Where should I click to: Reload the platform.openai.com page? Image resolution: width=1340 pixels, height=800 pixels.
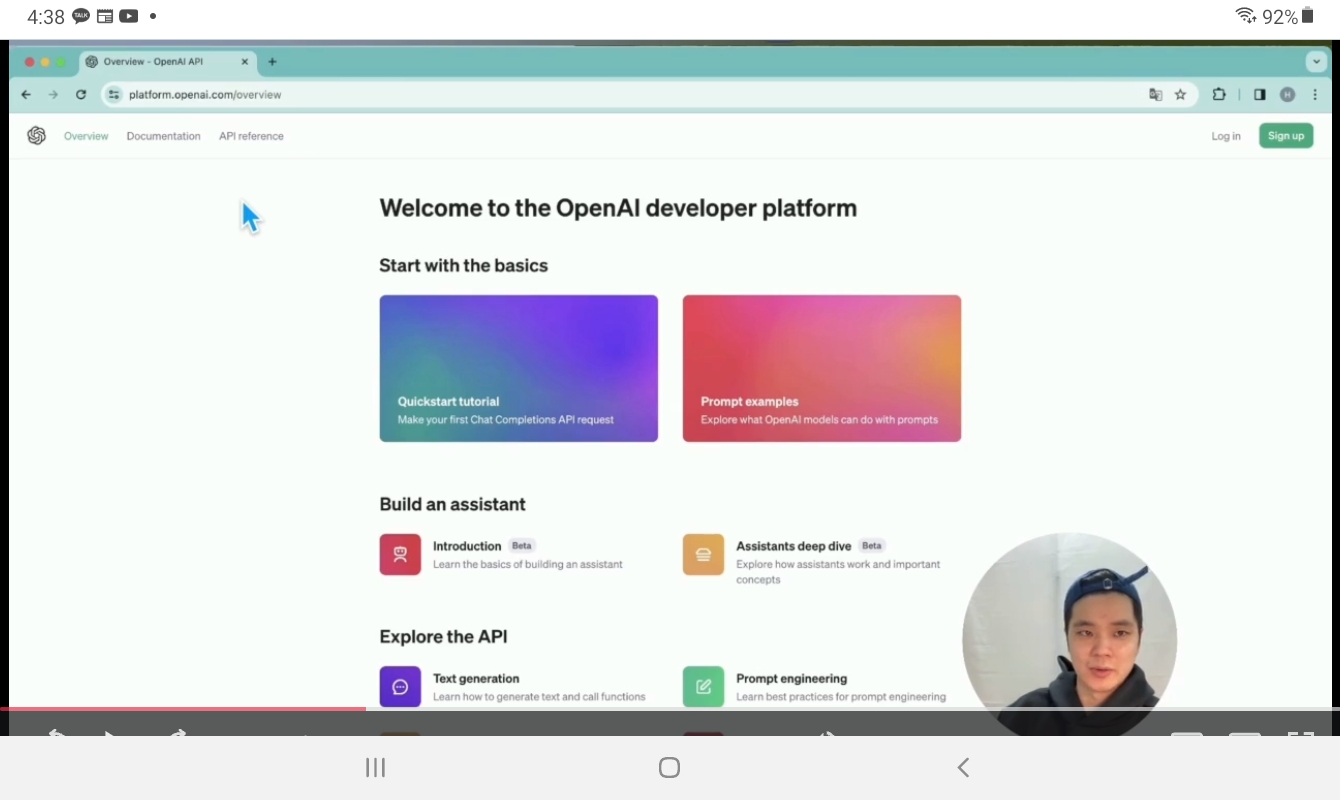(x=81, y=95)
